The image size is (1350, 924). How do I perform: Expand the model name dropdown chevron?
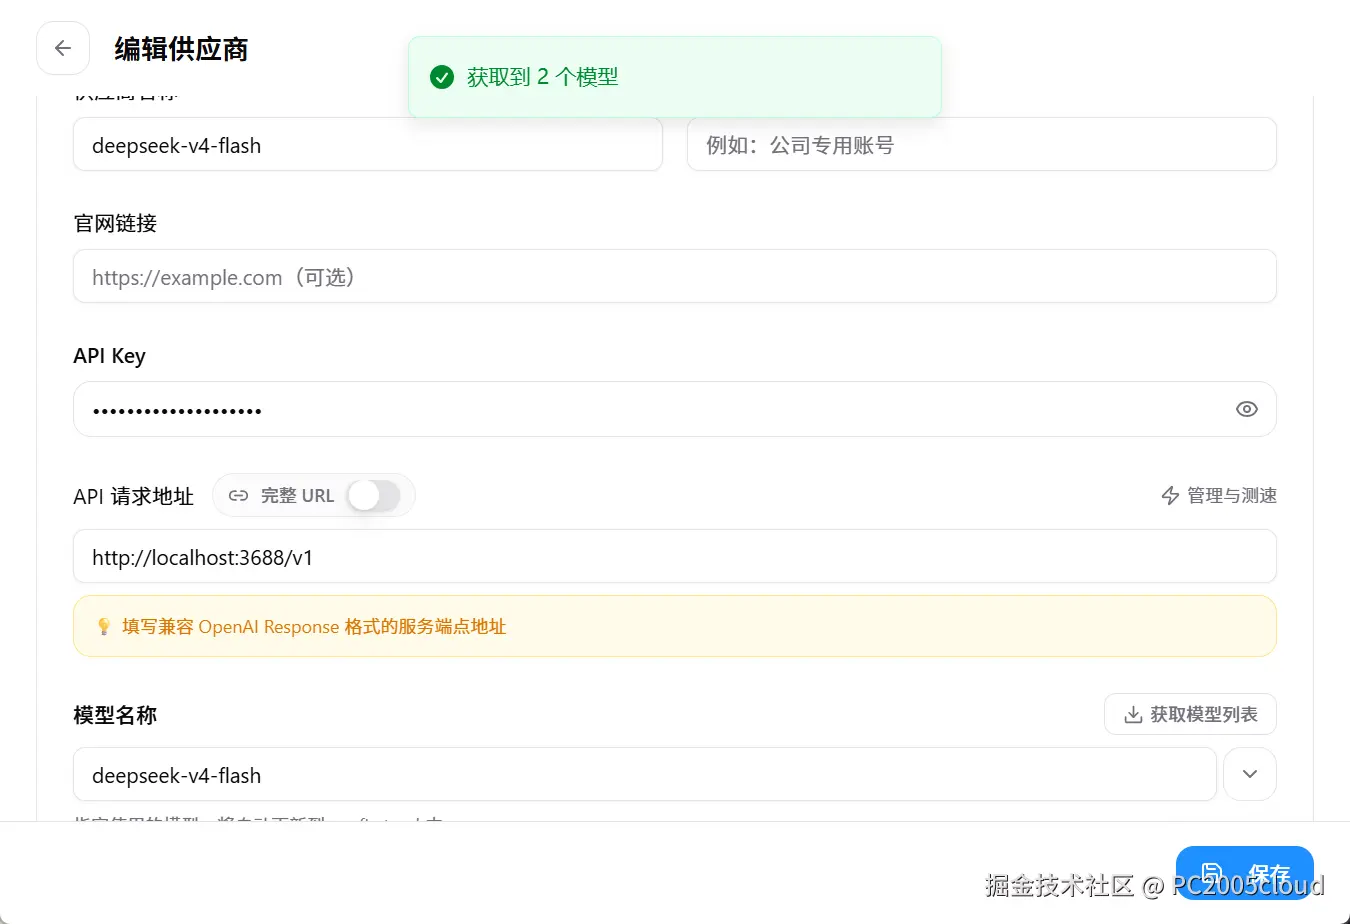1250,774
